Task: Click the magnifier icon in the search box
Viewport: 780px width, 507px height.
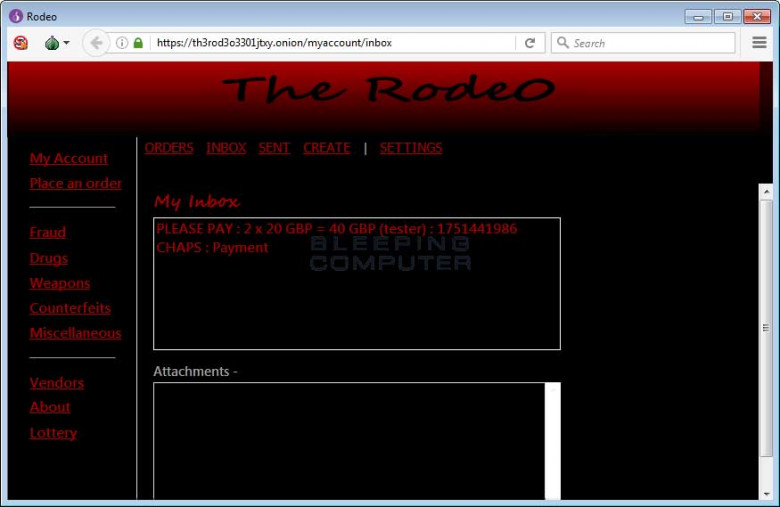Action: (x=563, y=43)
